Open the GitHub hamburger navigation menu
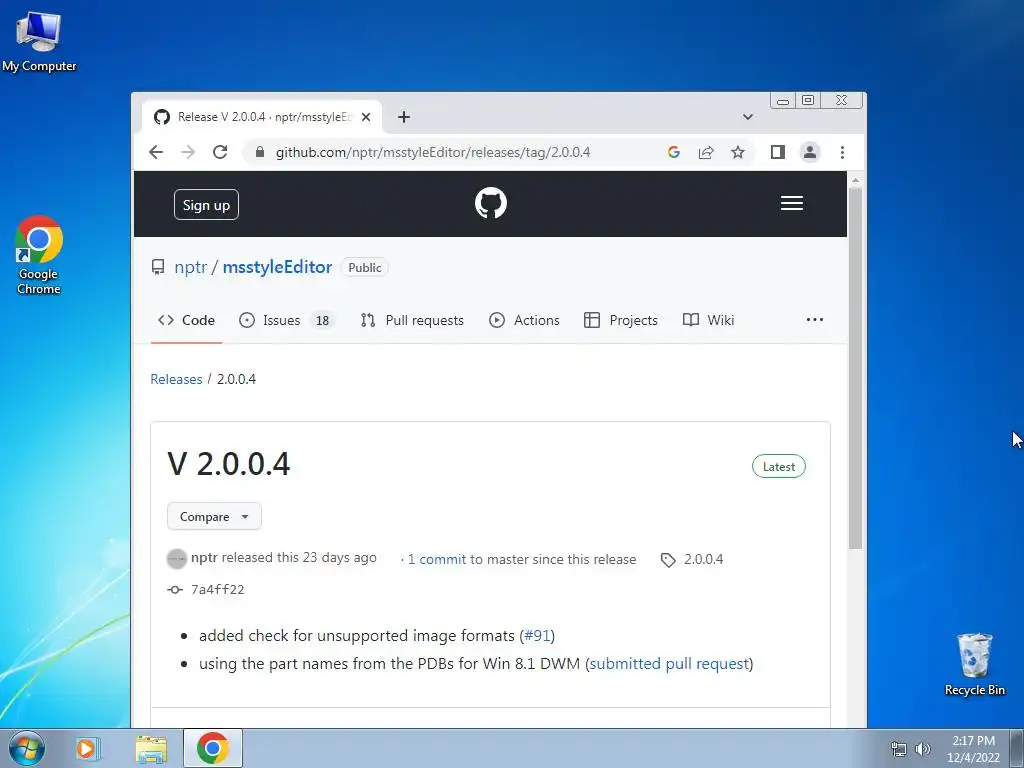This screenshot has width=1024, height=768. click(x=792, y=203)
